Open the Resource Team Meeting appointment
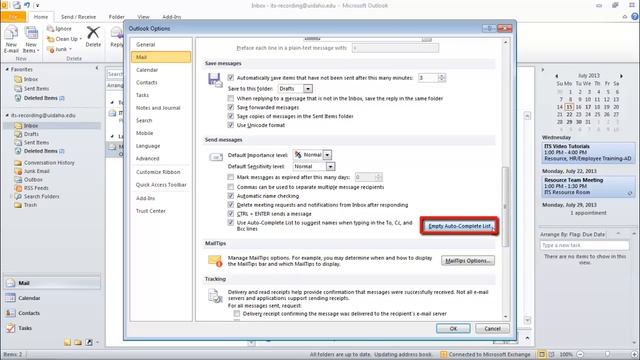Screen dimensions: 640x360 (x=588, y=186)
